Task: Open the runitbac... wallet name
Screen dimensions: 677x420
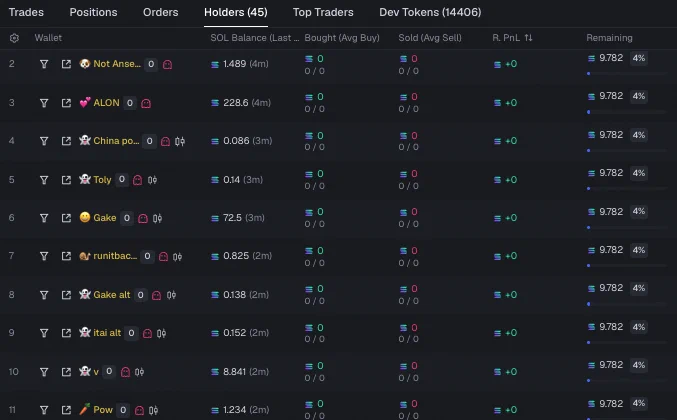Action: [115, 256]
